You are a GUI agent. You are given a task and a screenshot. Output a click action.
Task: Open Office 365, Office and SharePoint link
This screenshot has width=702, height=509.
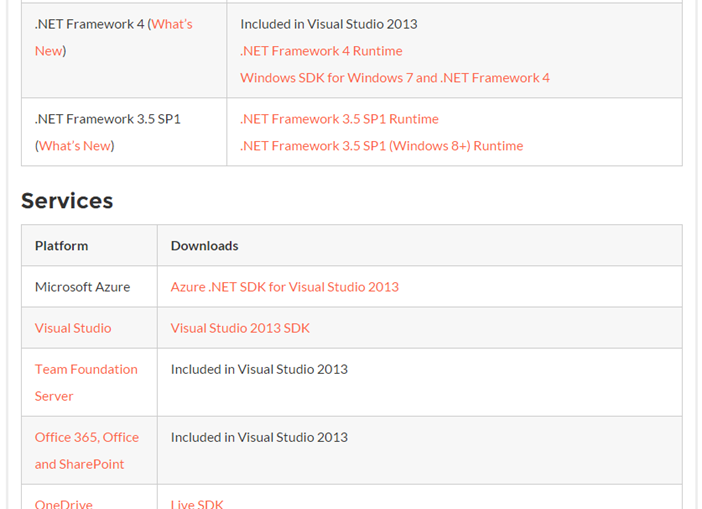pos(87,451)
